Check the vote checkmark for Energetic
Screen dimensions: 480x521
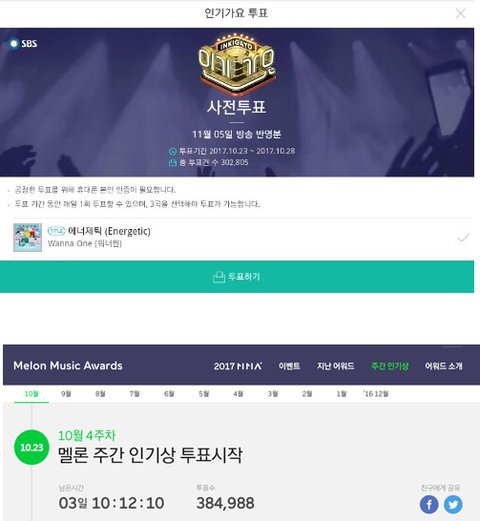463,237
